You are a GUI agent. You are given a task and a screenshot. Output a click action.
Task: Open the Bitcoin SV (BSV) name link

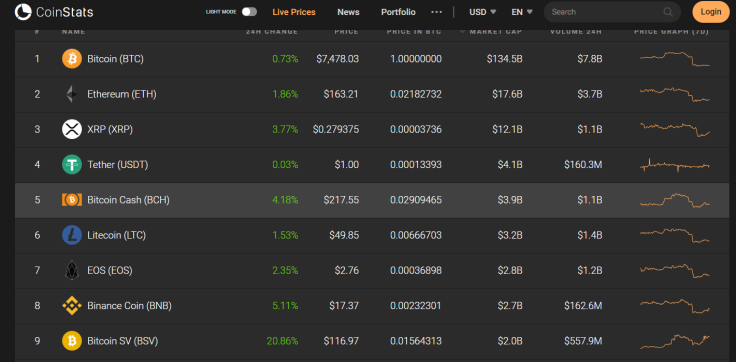click(x=123, y=341)
